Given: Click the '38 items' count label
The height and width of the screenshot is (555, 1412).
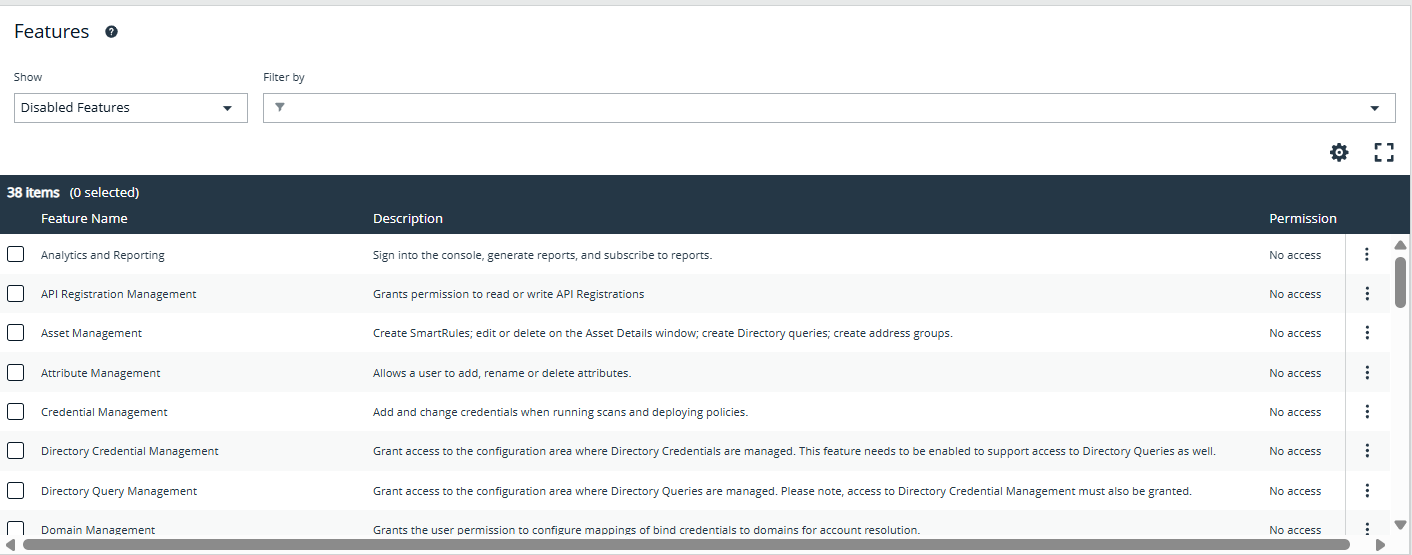Looking at the screenshot, I should [33, 192].
